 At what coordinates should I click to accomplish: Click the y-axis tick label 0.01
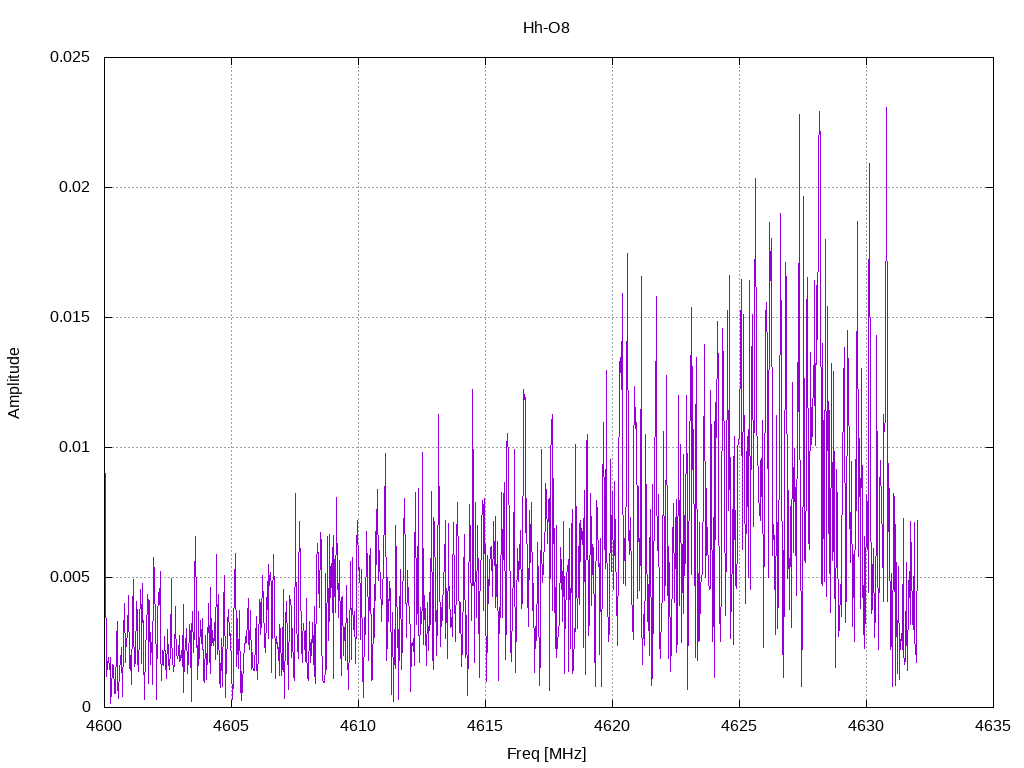click(74, 447)
